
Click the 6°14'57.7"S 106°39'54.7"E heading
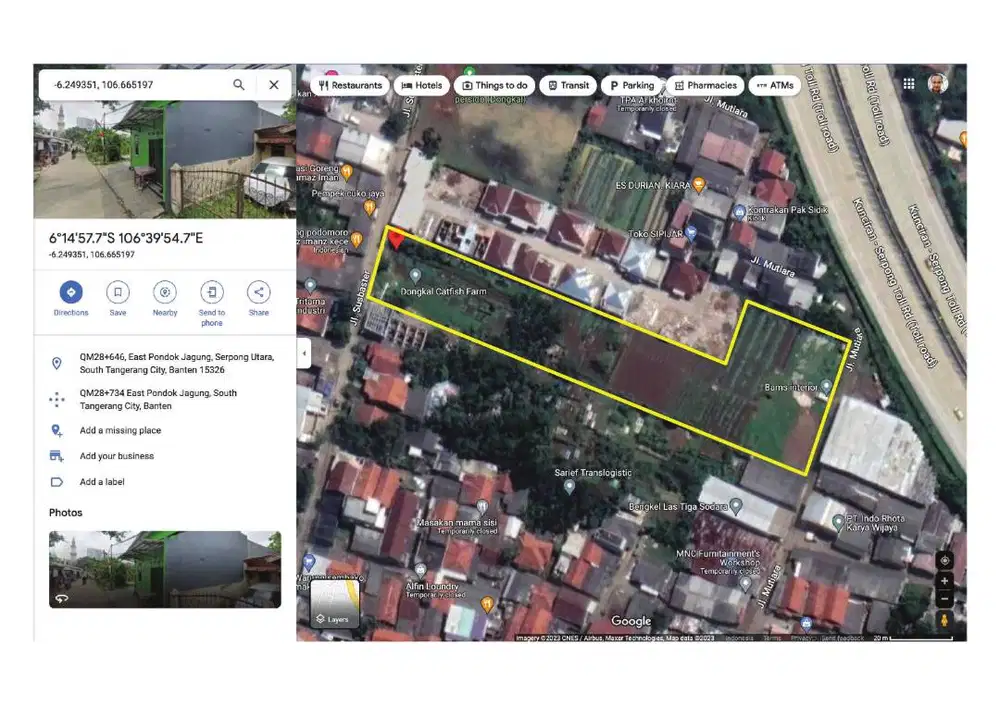coord(126,239)
